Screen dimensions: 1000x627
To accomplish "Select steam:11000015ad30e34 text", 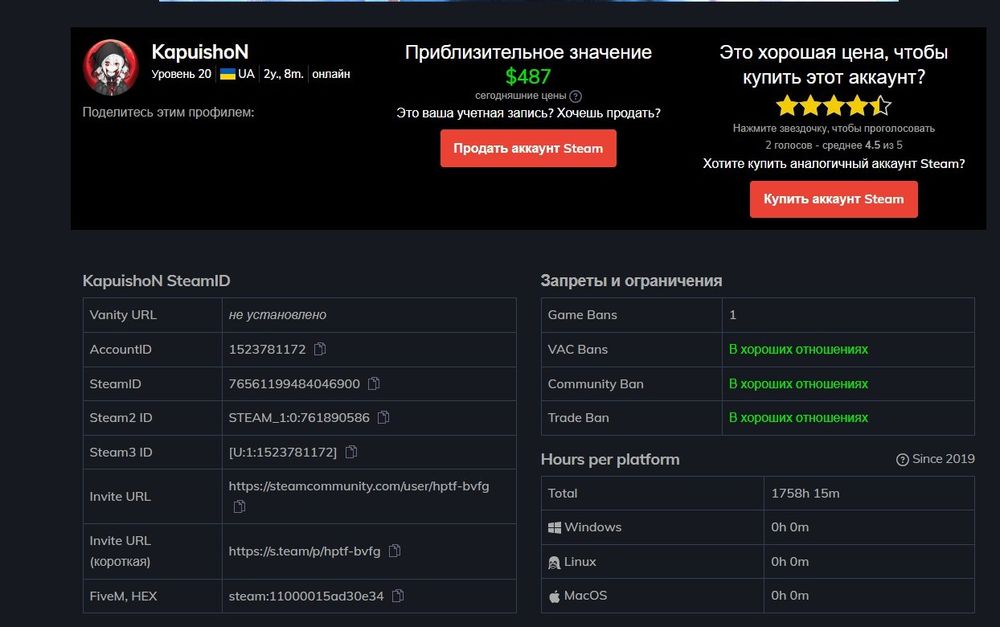I will click(x=306, y=596).
